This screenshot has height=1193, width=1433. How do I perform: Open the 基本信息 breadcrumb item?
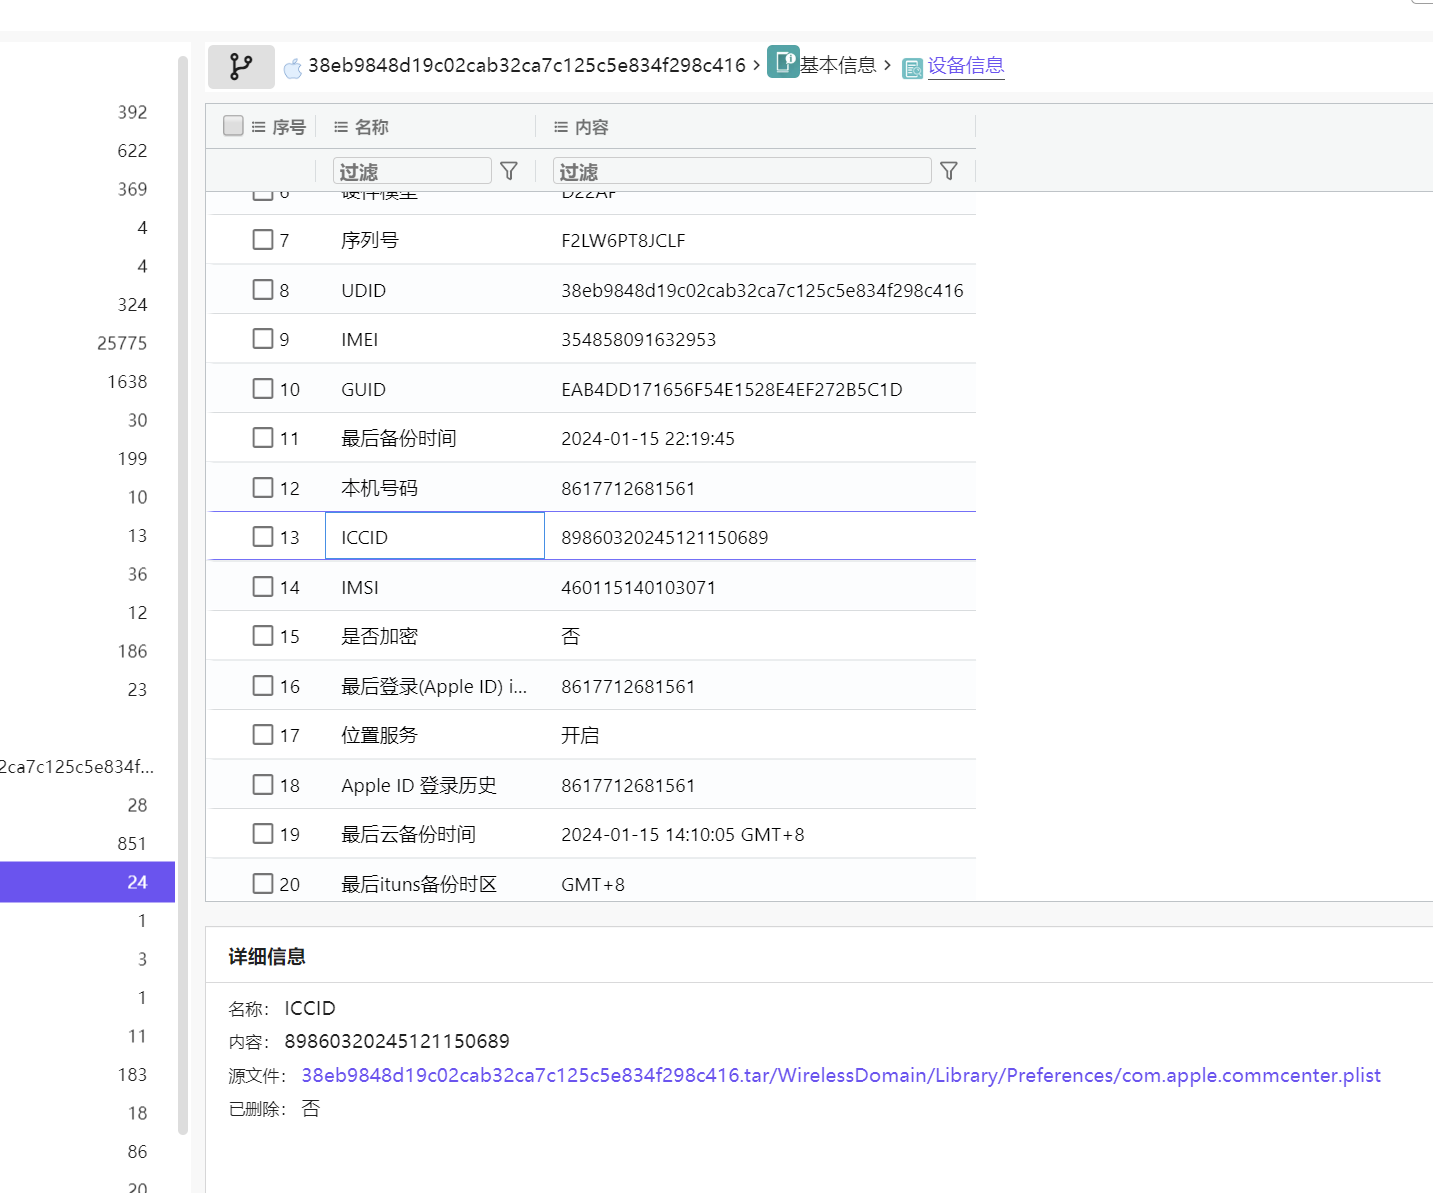click(838, 65)
